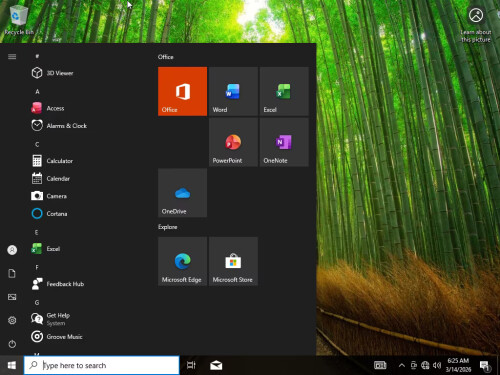This screenshot has width=500, height=375.
Task: Open Task View on the taskbar
Action: click(x=191, y=365)
